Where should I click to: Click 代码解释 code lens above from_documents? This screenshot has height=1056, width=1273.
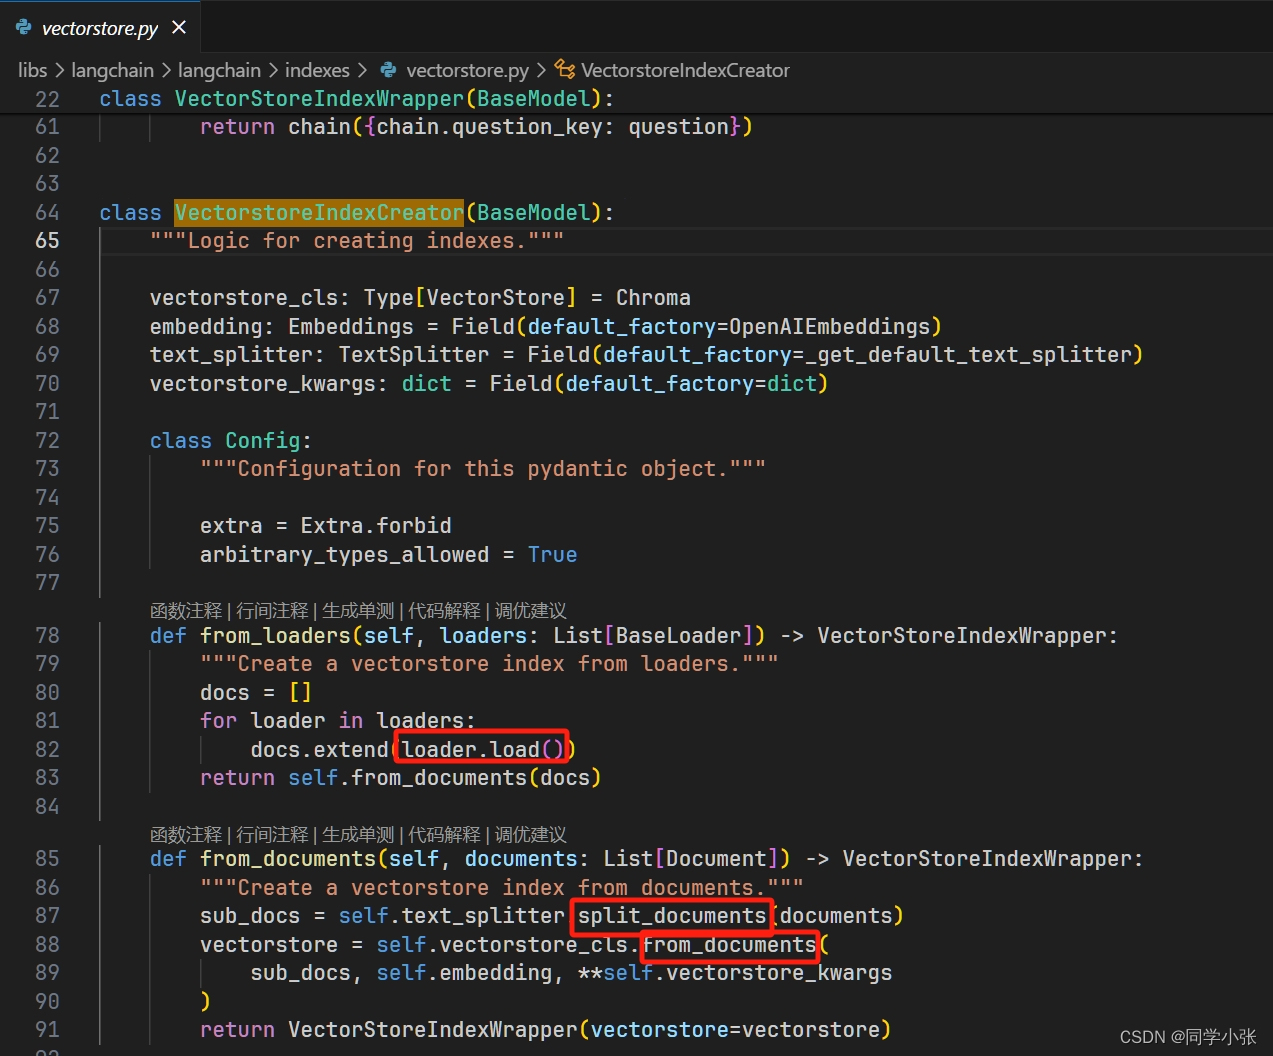click(x=444, y=834)
